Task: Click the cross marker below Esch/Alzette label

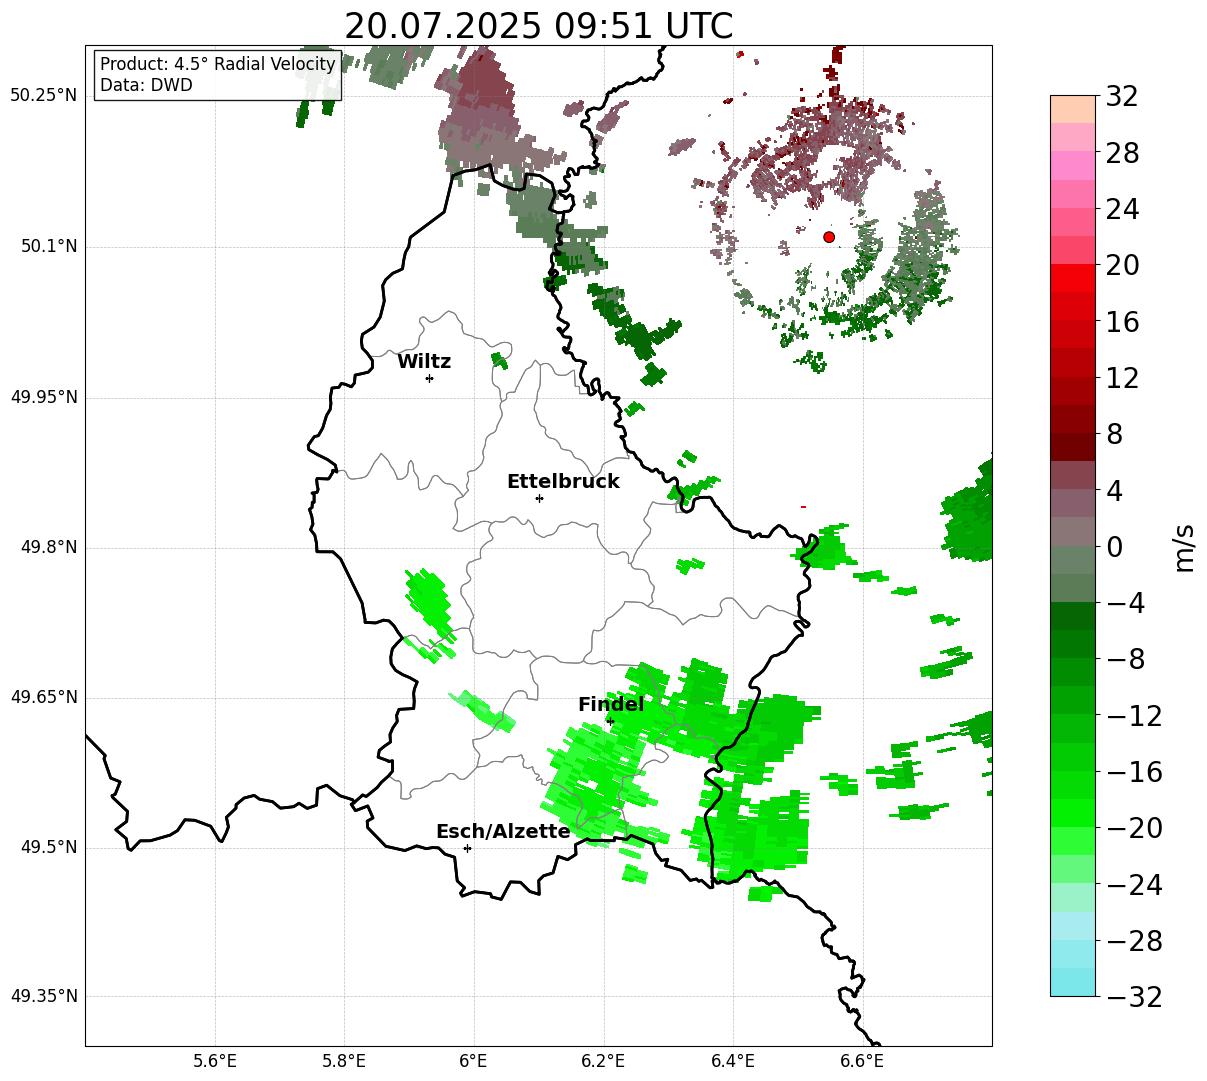Action: click(x=467, y=848)
